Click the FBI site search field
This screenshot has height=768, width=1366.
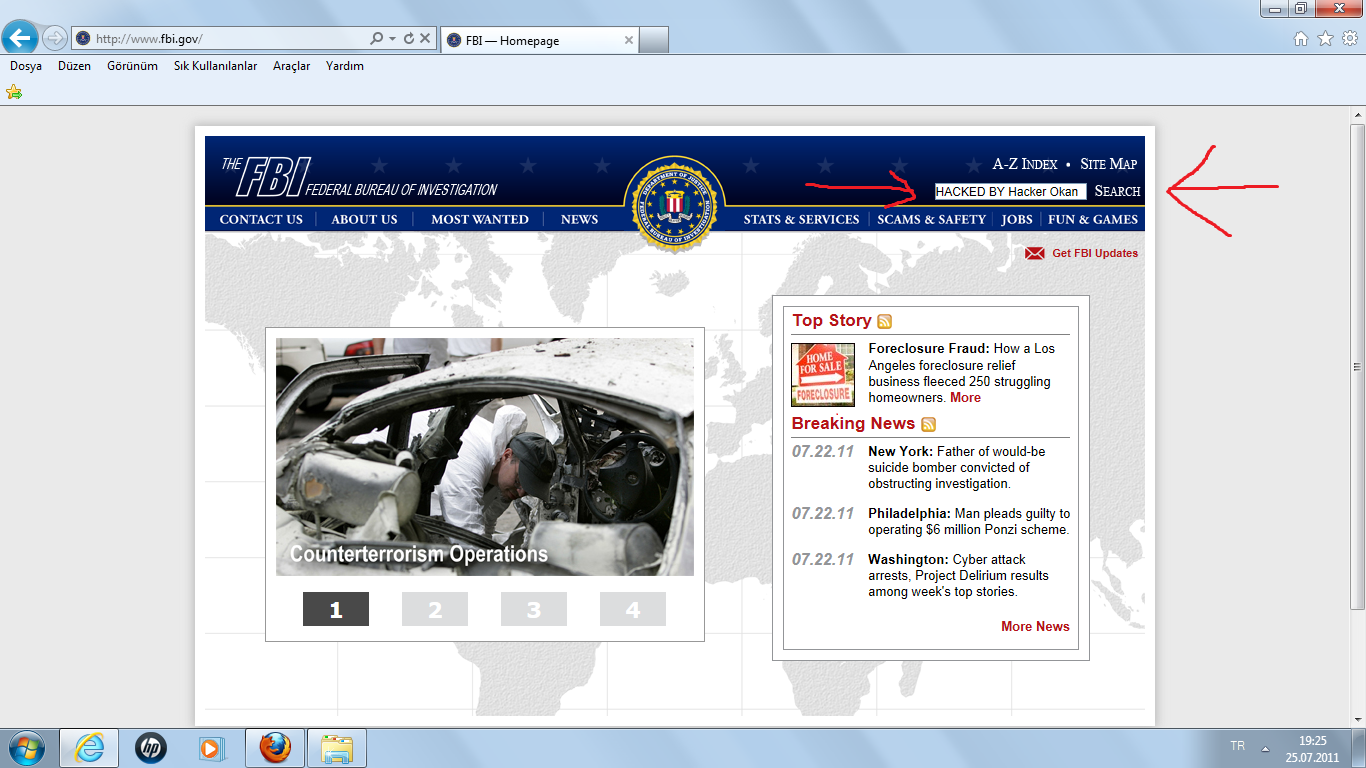(x=1010, y=191)
